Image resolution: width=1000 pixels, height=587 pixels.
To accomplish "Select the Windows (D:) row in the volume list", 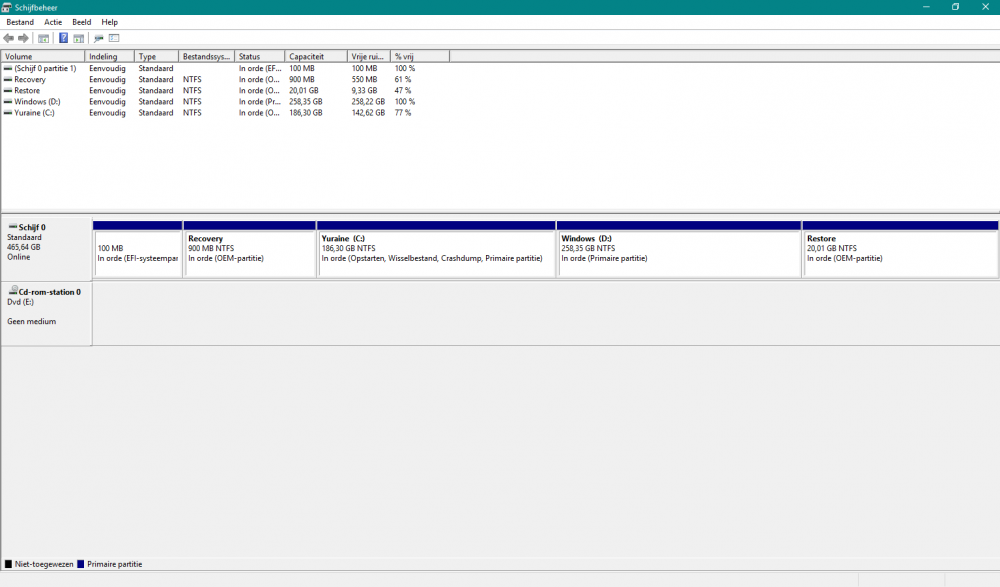I will 37,102.
